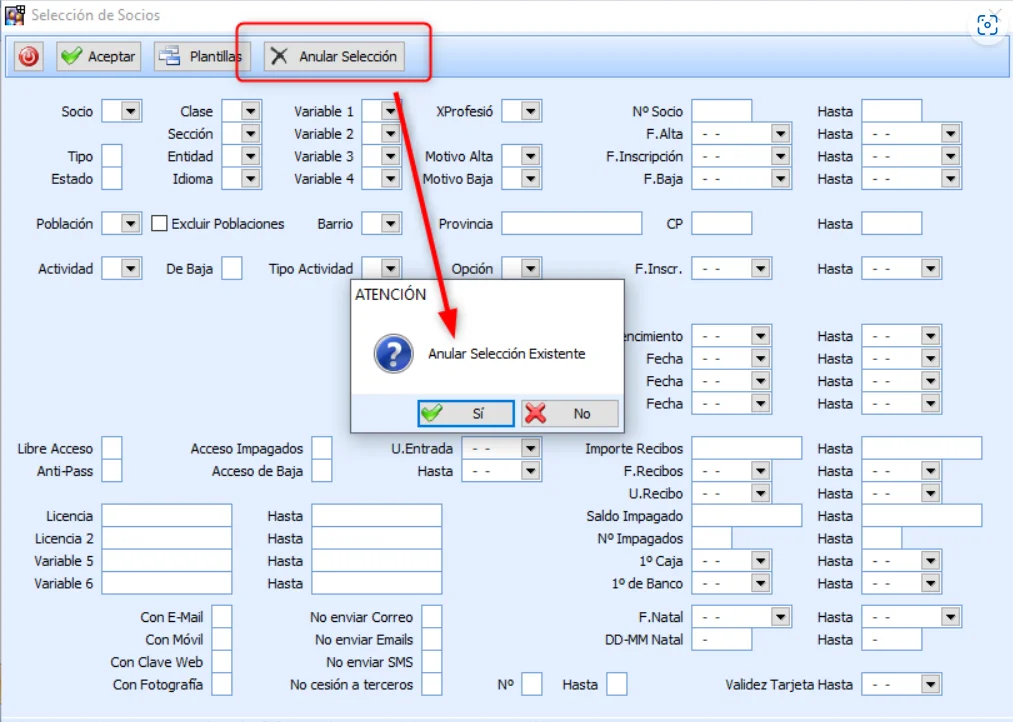This screenshot has width=1013, height=722.
Task: Click the app icon in title bar
Action: click(15, 15)
